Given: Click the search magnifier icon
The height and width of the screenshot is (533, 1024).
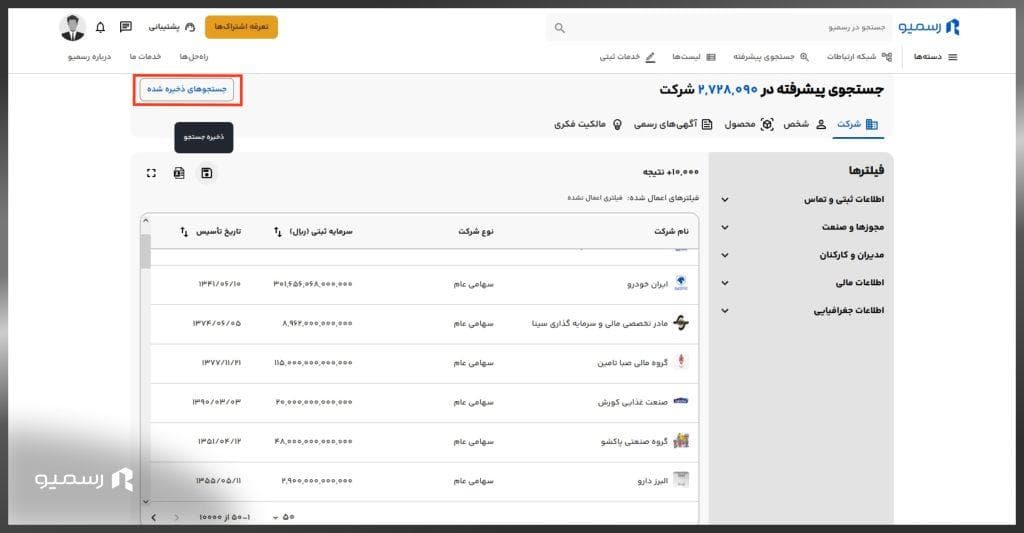Looking at the screenshot, I should click(x=560, y=28).
